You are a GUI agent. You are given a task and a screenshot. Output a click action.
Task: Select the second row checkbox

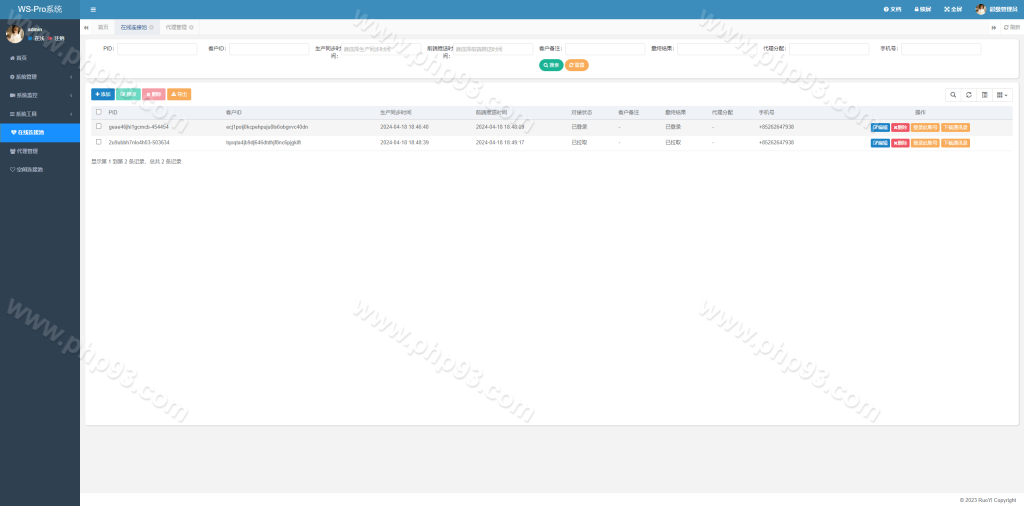click(98, 142)
